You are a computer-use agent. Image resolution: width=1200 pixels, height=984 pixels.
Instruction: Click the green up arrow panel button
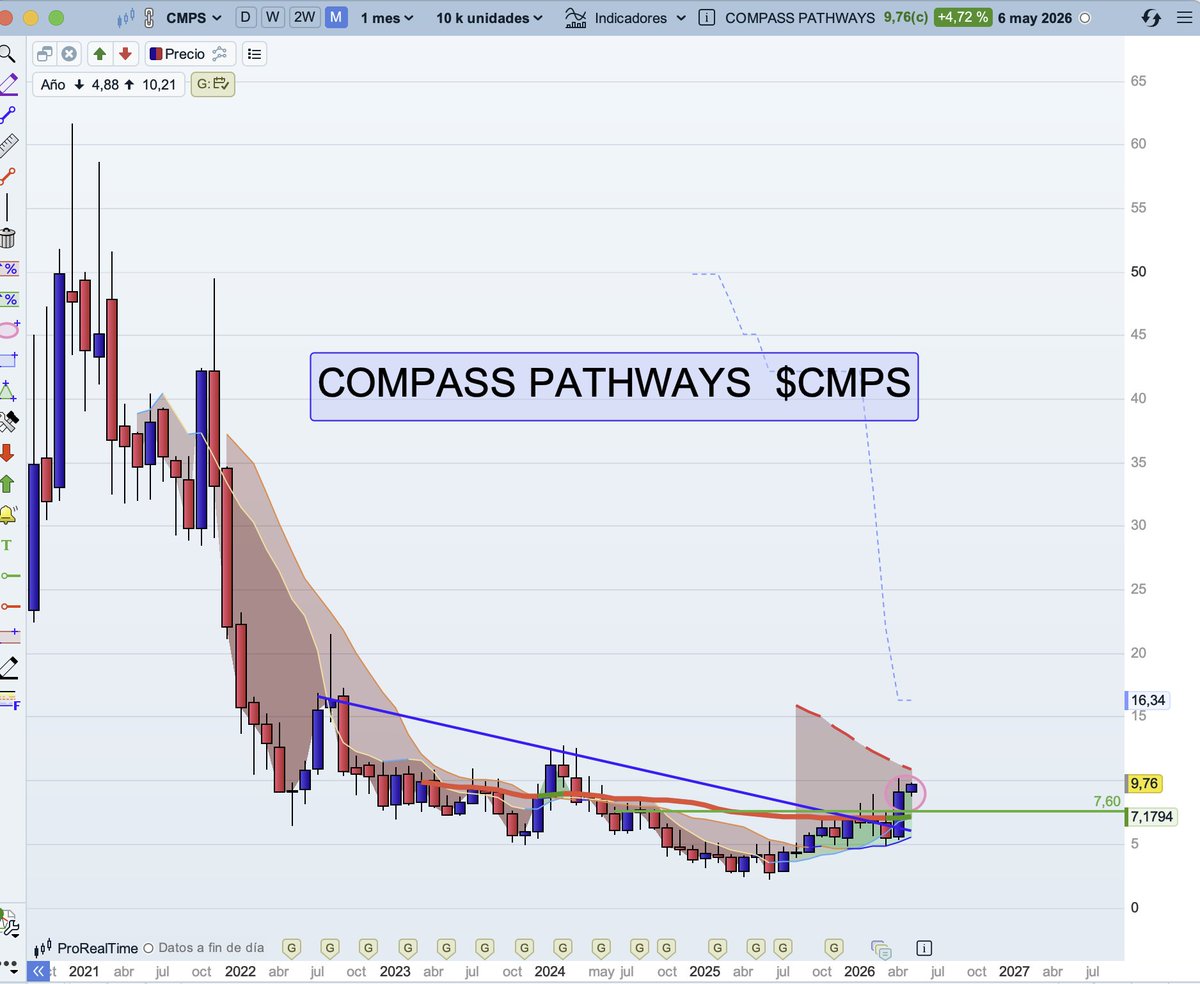(x=100, y=54)
